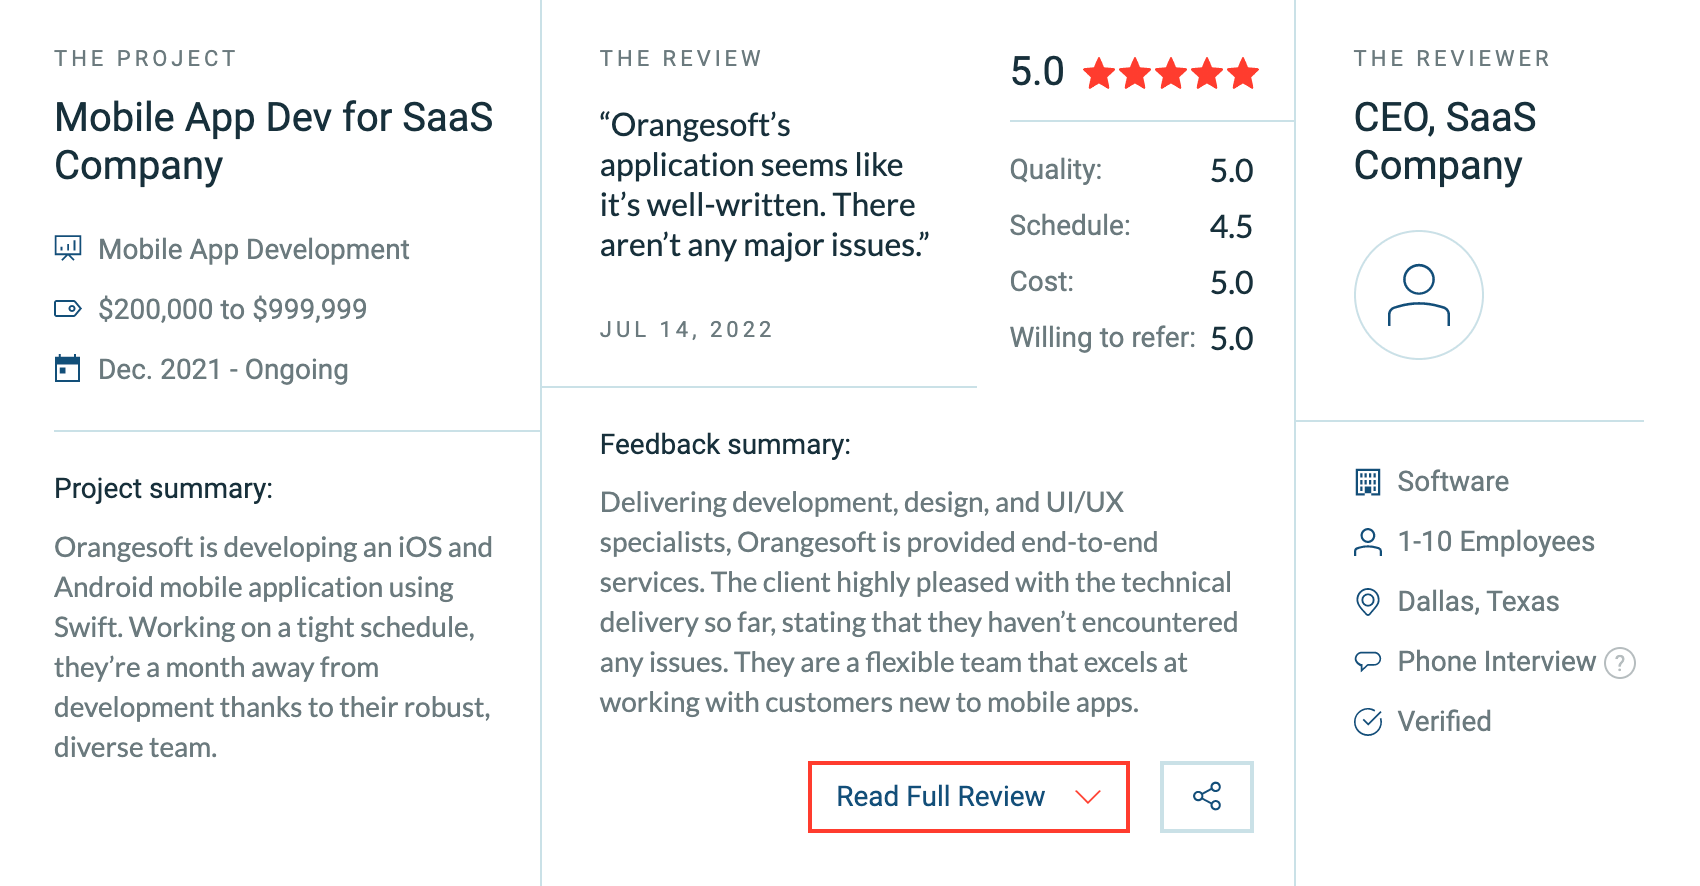Click the reviewer avatar placeholder icon
Viewport: 1700px width, 886px height.
1418,295
